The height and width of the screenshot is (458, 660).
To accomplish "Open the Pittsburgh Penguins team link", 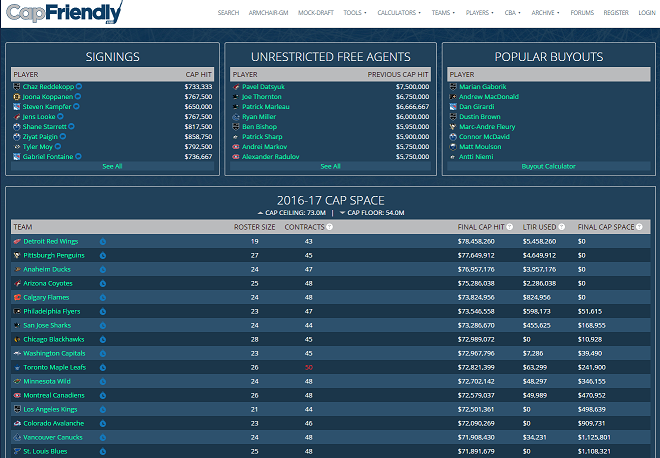I will click(54, 256).
